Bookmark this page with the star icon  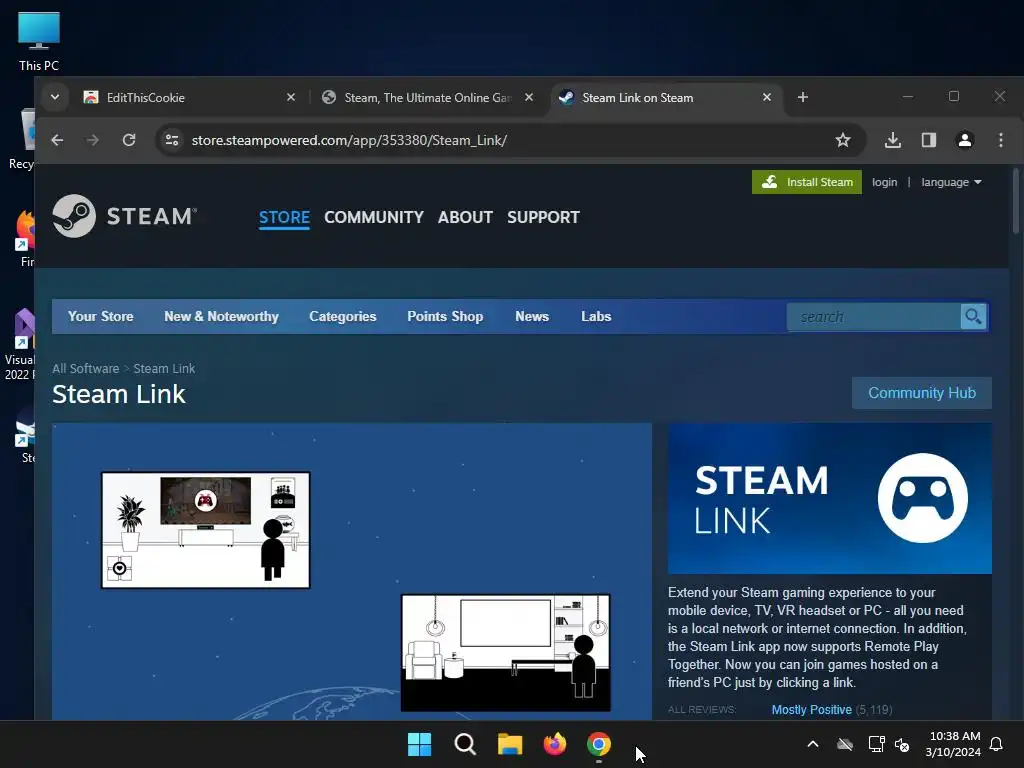tap(842, 140)
